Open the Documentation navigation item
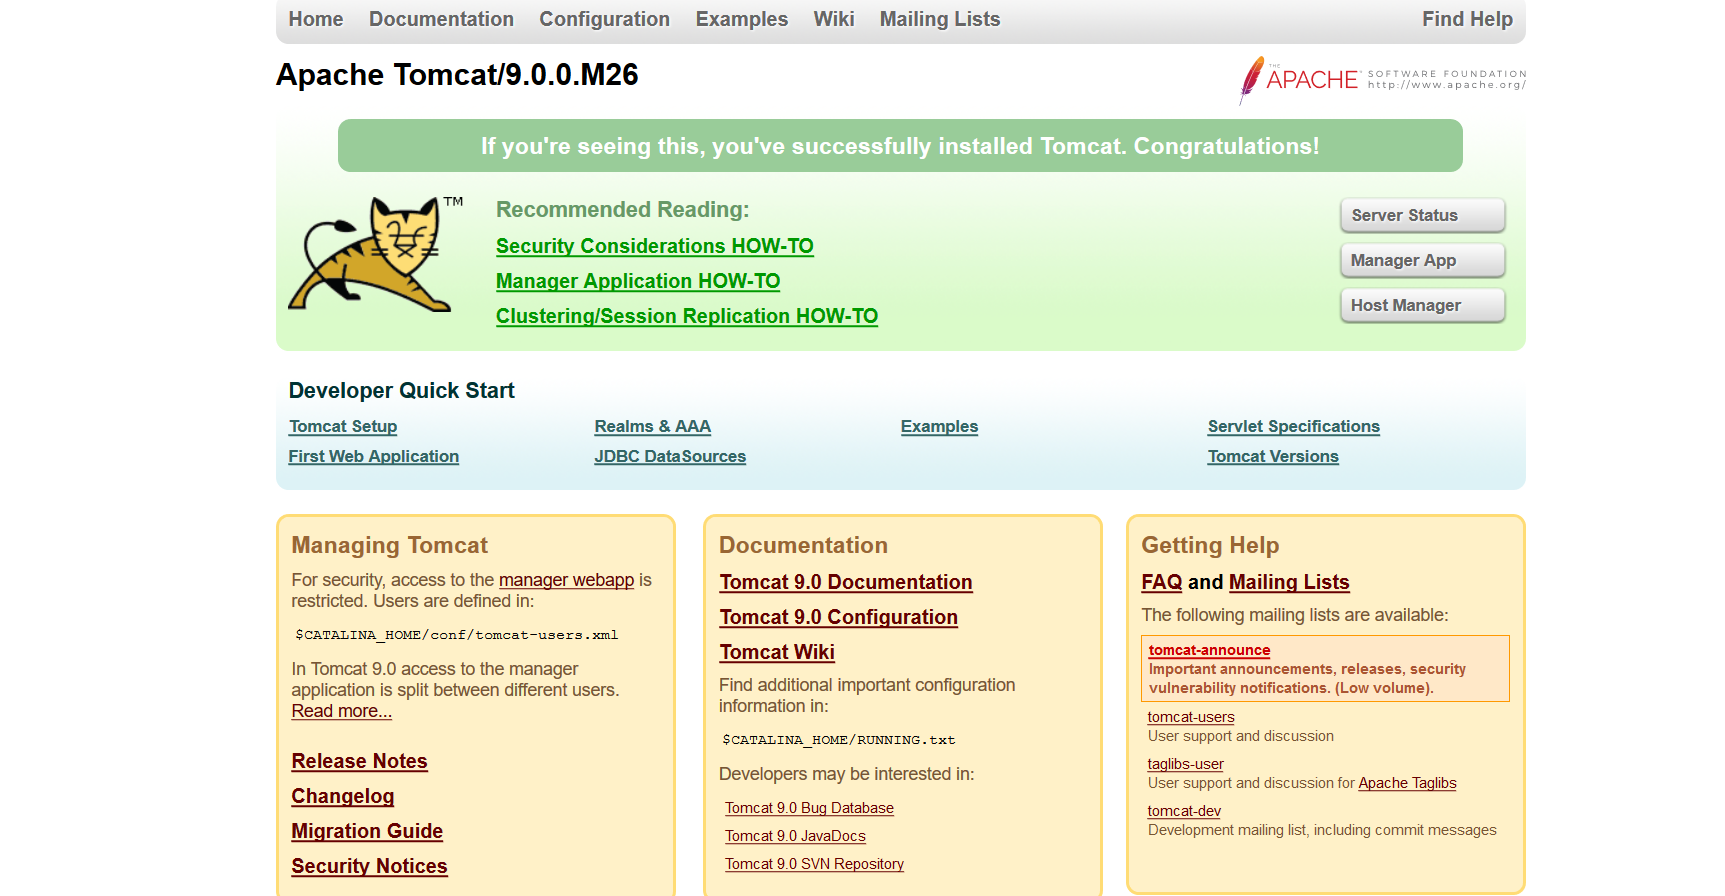 (x=441, y=19)
